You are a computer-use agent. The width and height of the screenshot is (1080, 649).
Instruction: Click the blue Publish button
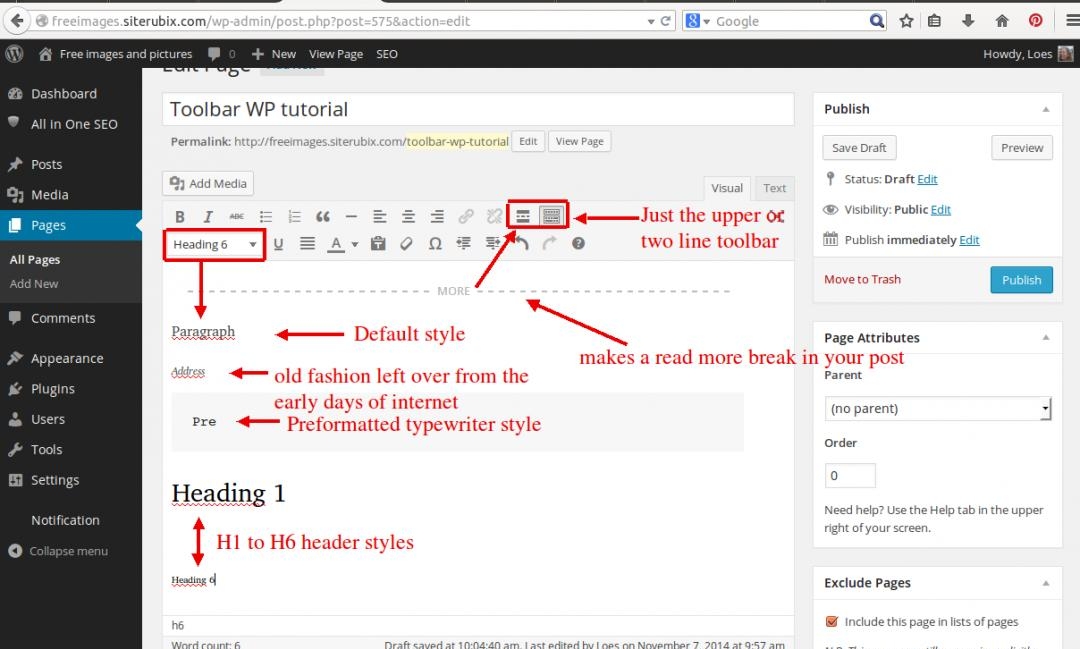coord(1021,280)
